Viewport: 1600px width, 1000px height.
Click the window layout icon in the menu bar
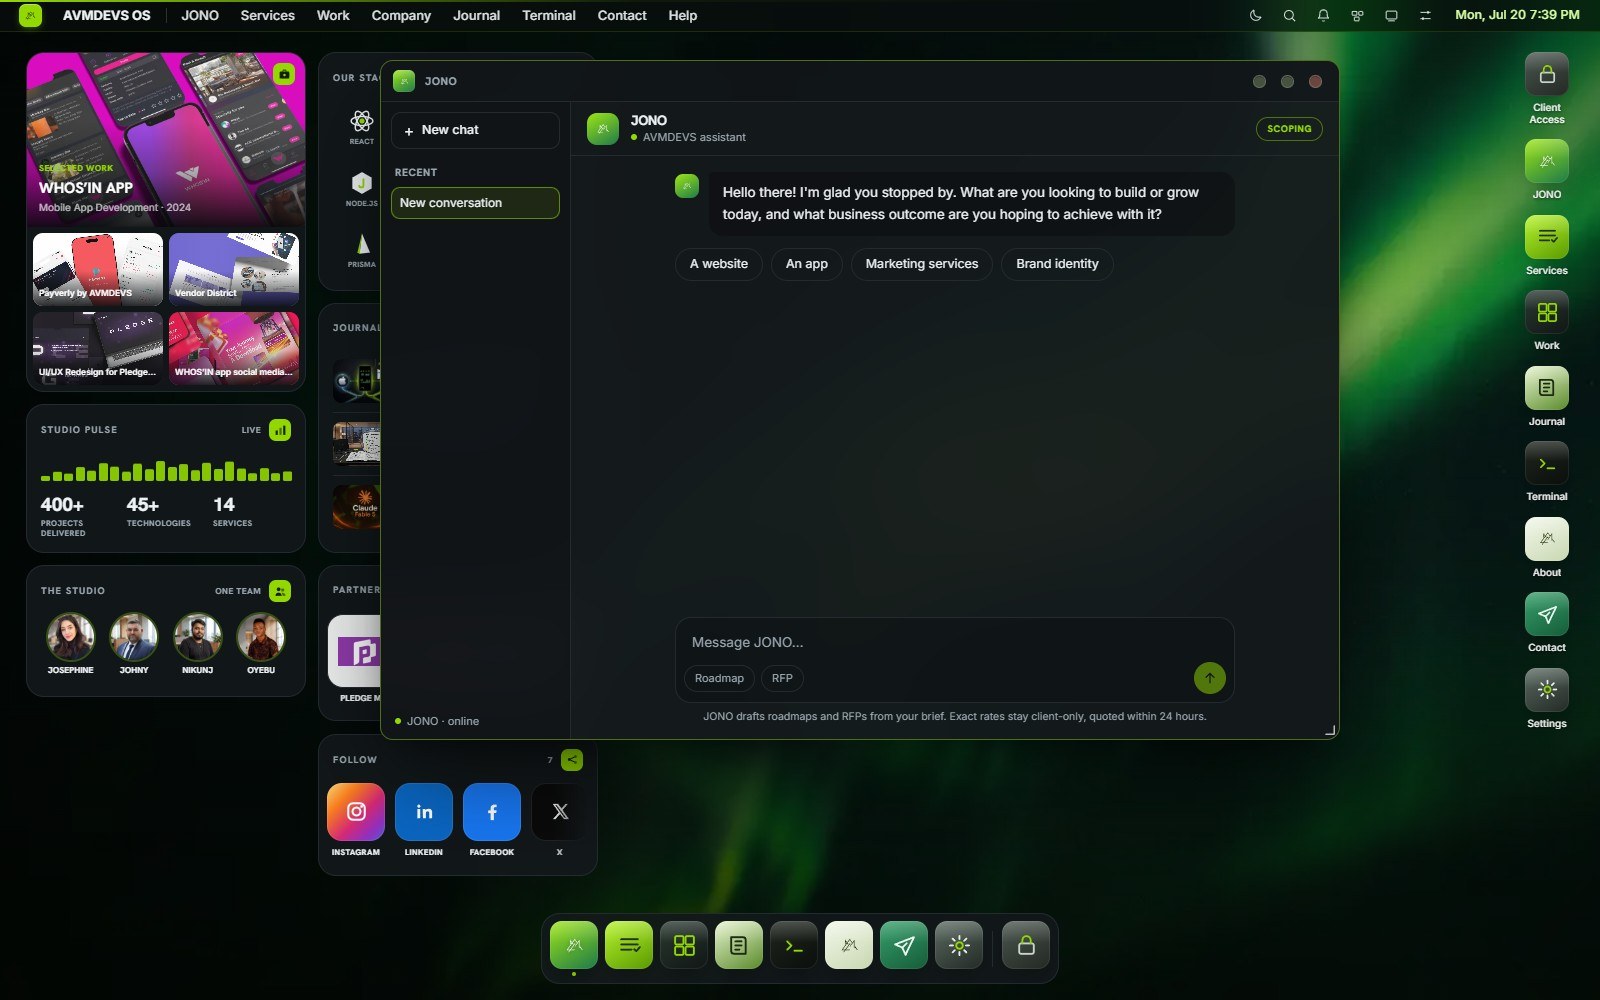[1357, 15]
